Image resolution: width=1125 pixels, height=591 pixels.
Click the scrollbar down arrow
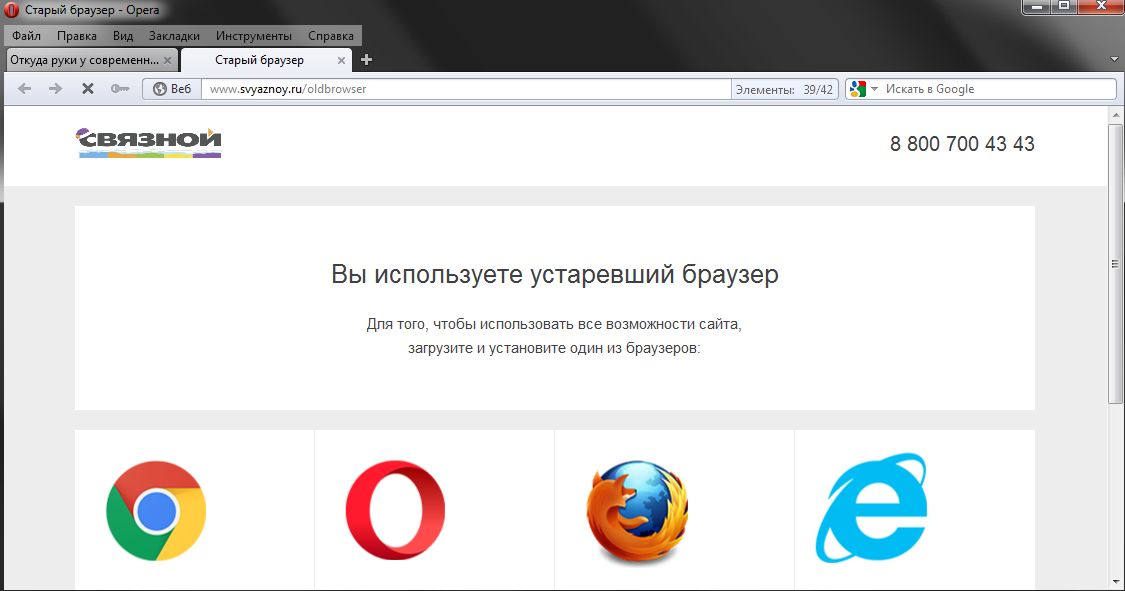1115,582
